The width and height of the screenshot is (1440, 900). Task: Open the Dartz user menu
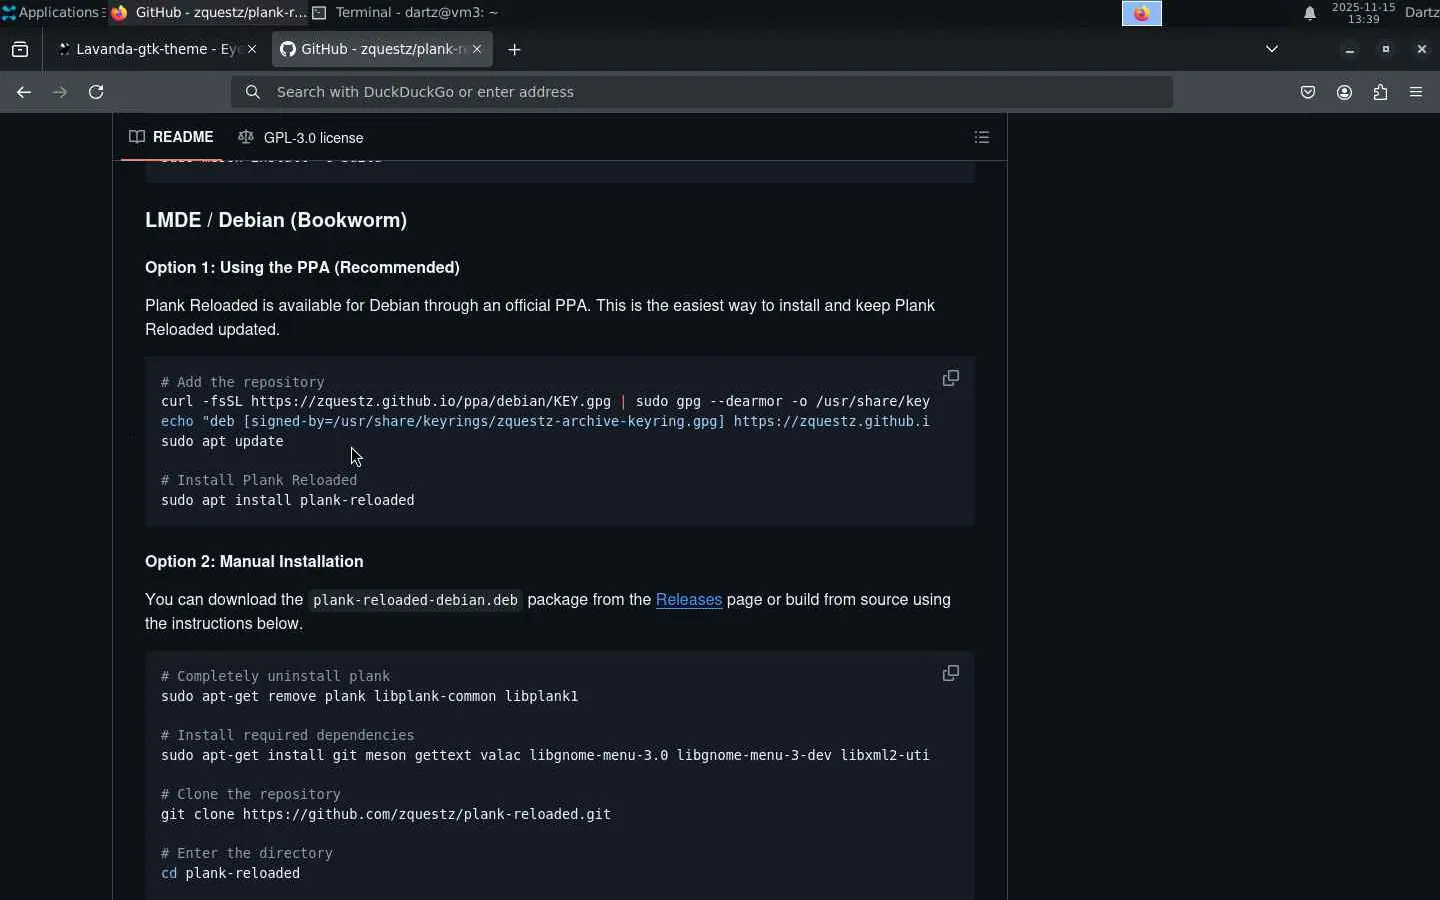coord(1422,13)
